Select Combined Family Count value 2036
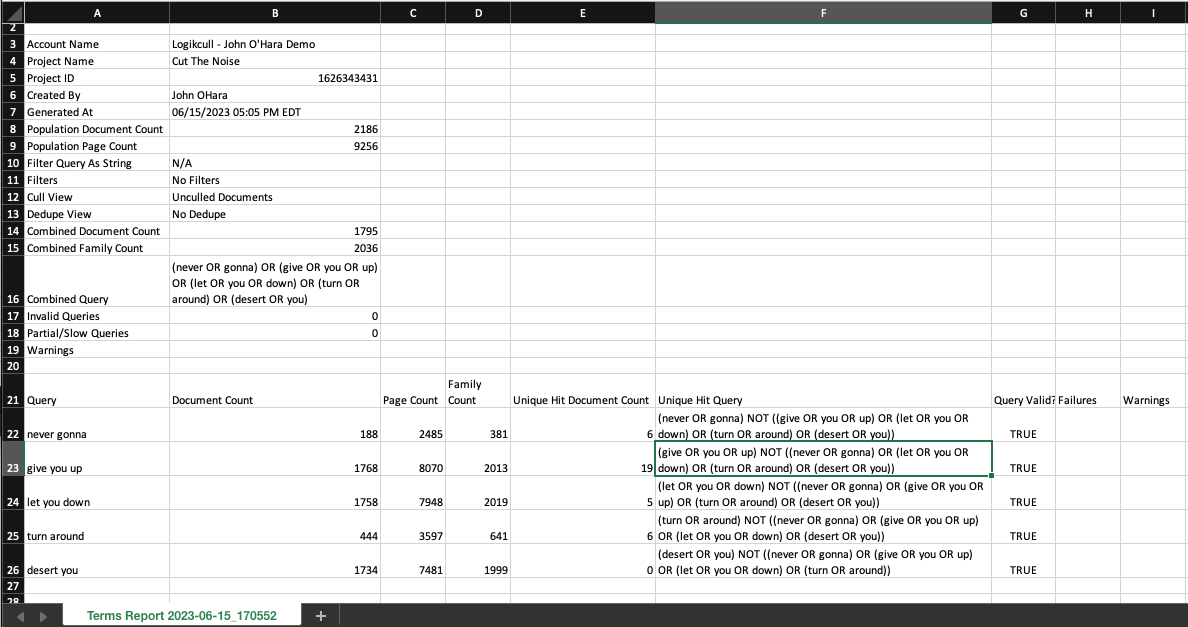 [x=275, y=248]
